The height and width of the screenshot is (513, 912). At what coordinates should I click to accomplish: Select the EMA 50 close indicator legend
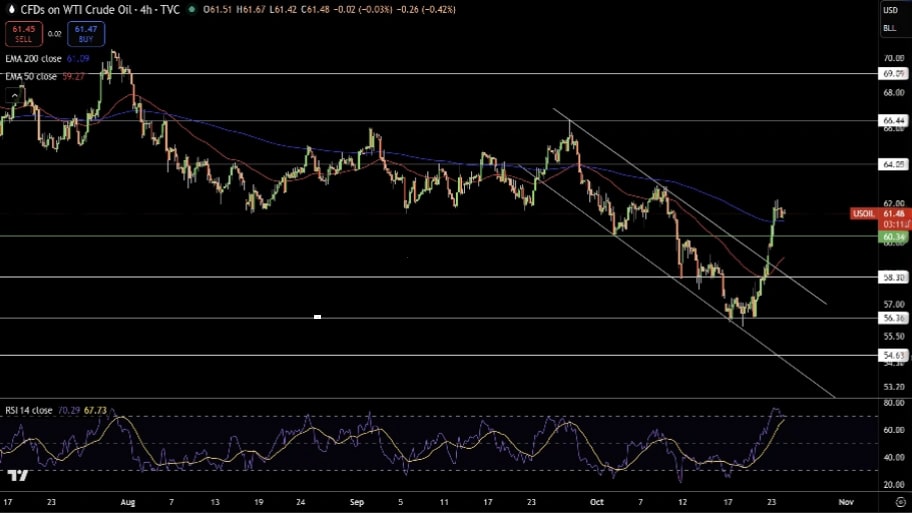31,75
